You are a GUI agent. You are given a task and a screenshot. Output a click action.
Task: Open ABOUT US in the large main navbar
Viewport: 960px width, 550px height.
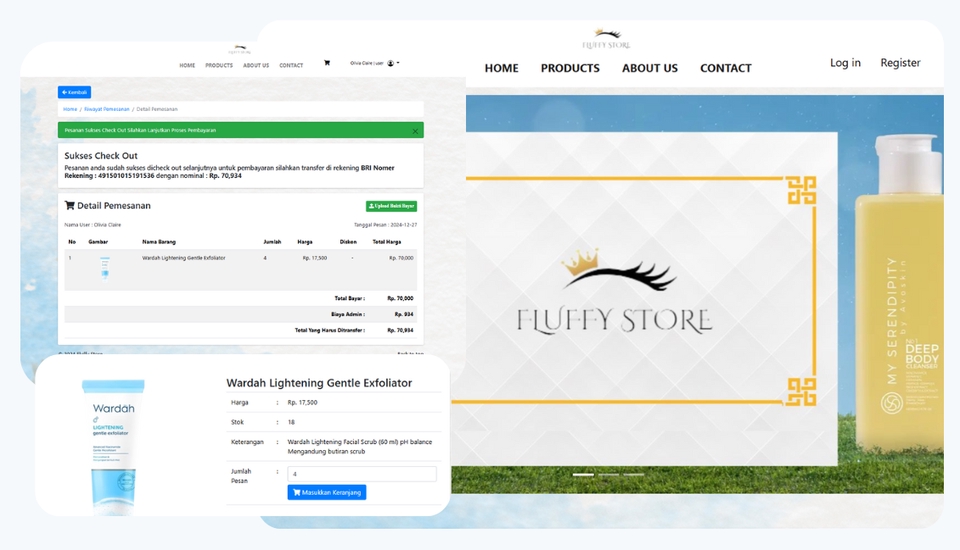pos(650,68)
